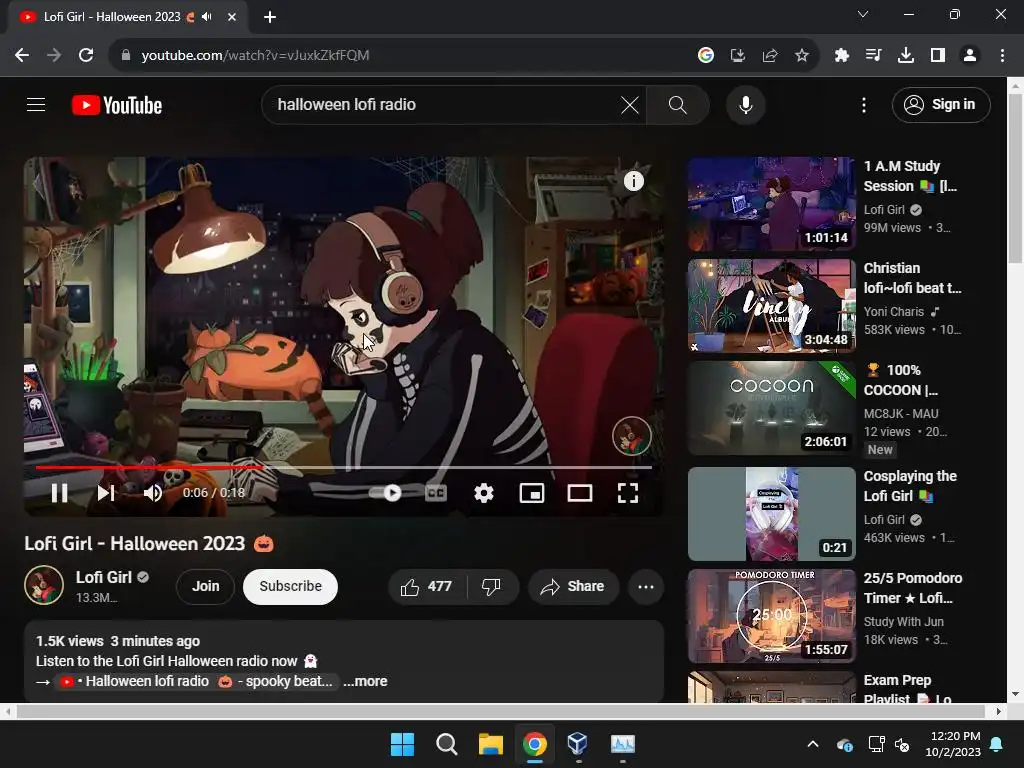Go back in browser
This screenshot has width=1024, height=768.
tap(22, 56)
